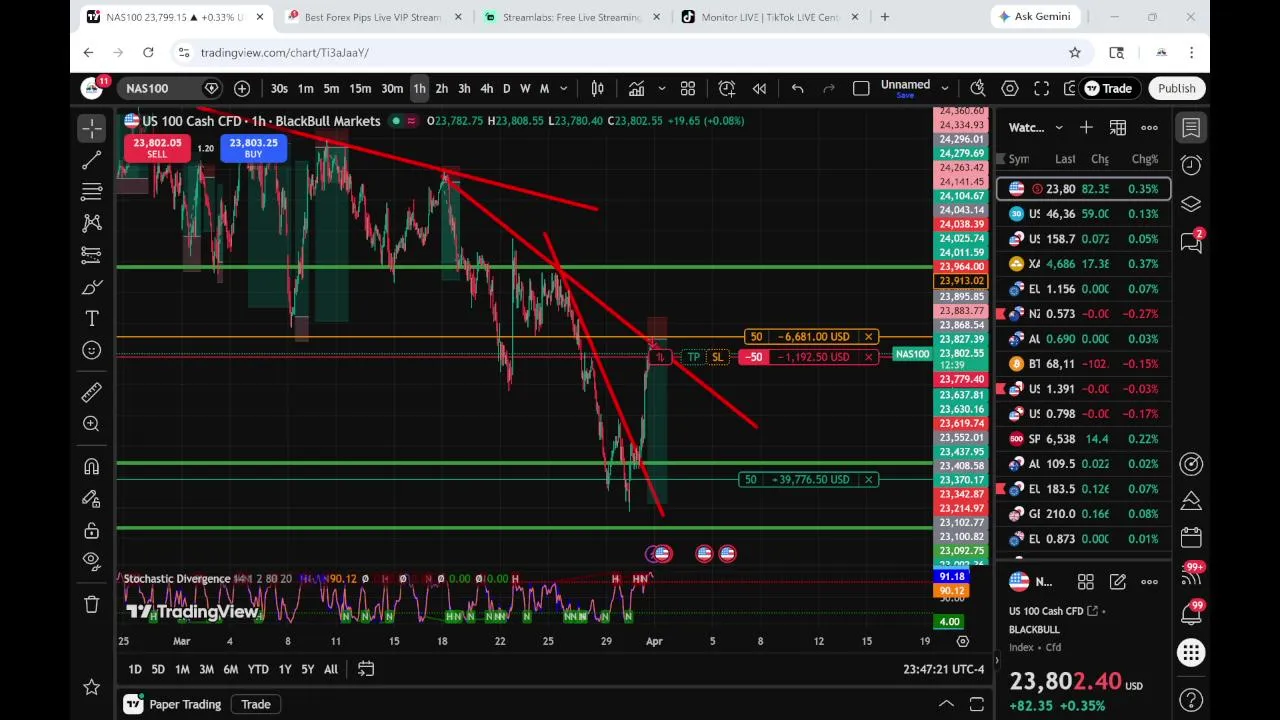
Task: Toggle stay in drawing mode
Action: pyautogui.click(x=92, y=498)
